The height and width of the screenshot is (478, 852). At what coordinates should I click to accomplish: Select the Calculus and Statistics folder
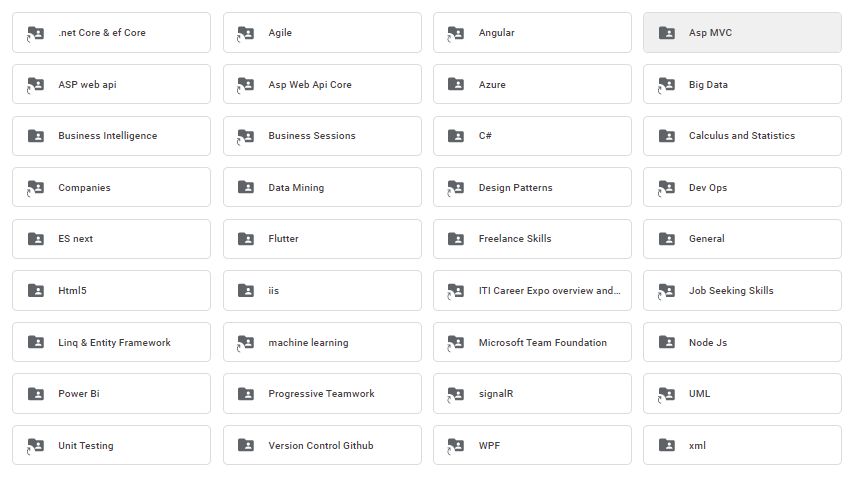click(x=742, y=136)
